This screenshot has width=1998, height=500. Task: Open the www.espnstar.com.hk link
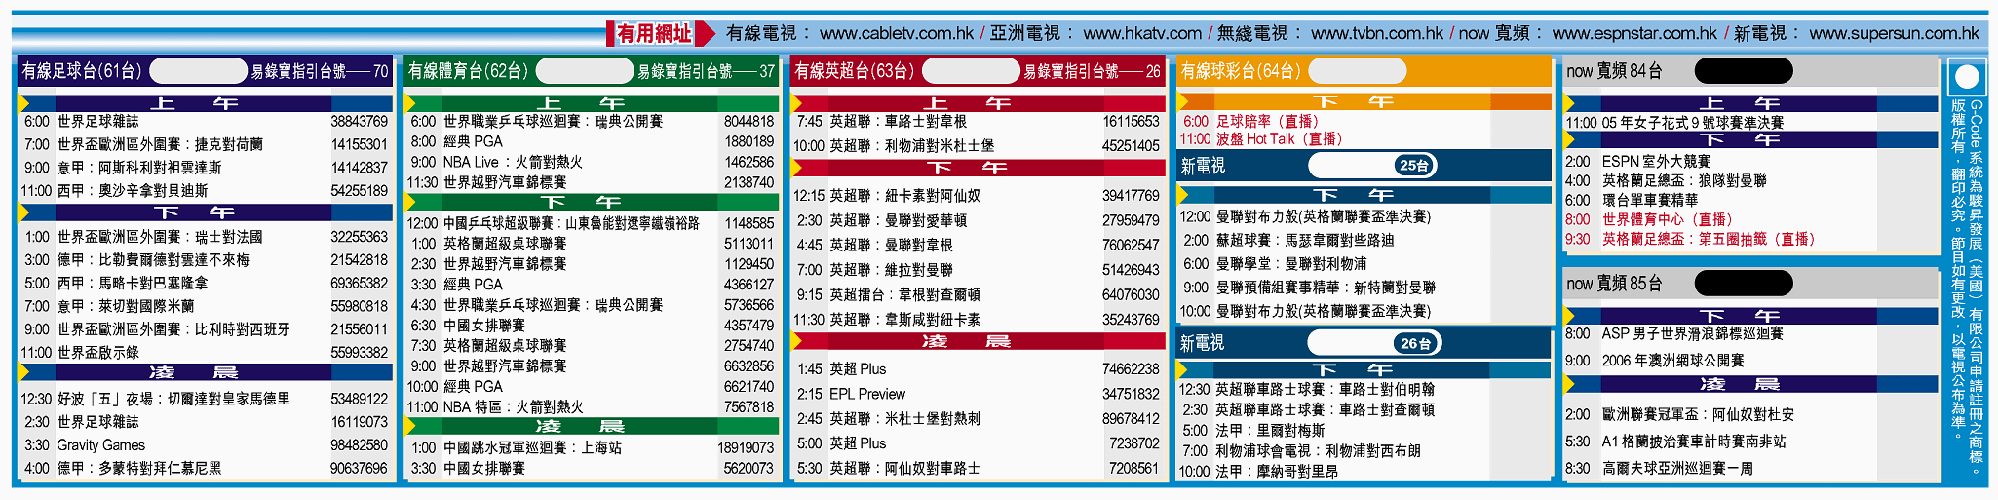1634,33
